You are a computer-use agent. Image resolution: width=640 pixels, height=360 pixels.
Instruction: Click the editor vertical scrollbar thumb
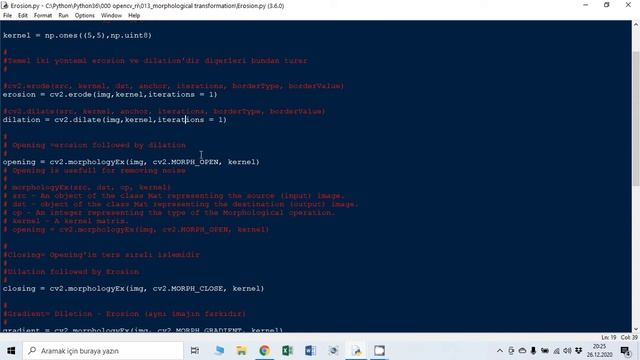(x=636, y=118)
